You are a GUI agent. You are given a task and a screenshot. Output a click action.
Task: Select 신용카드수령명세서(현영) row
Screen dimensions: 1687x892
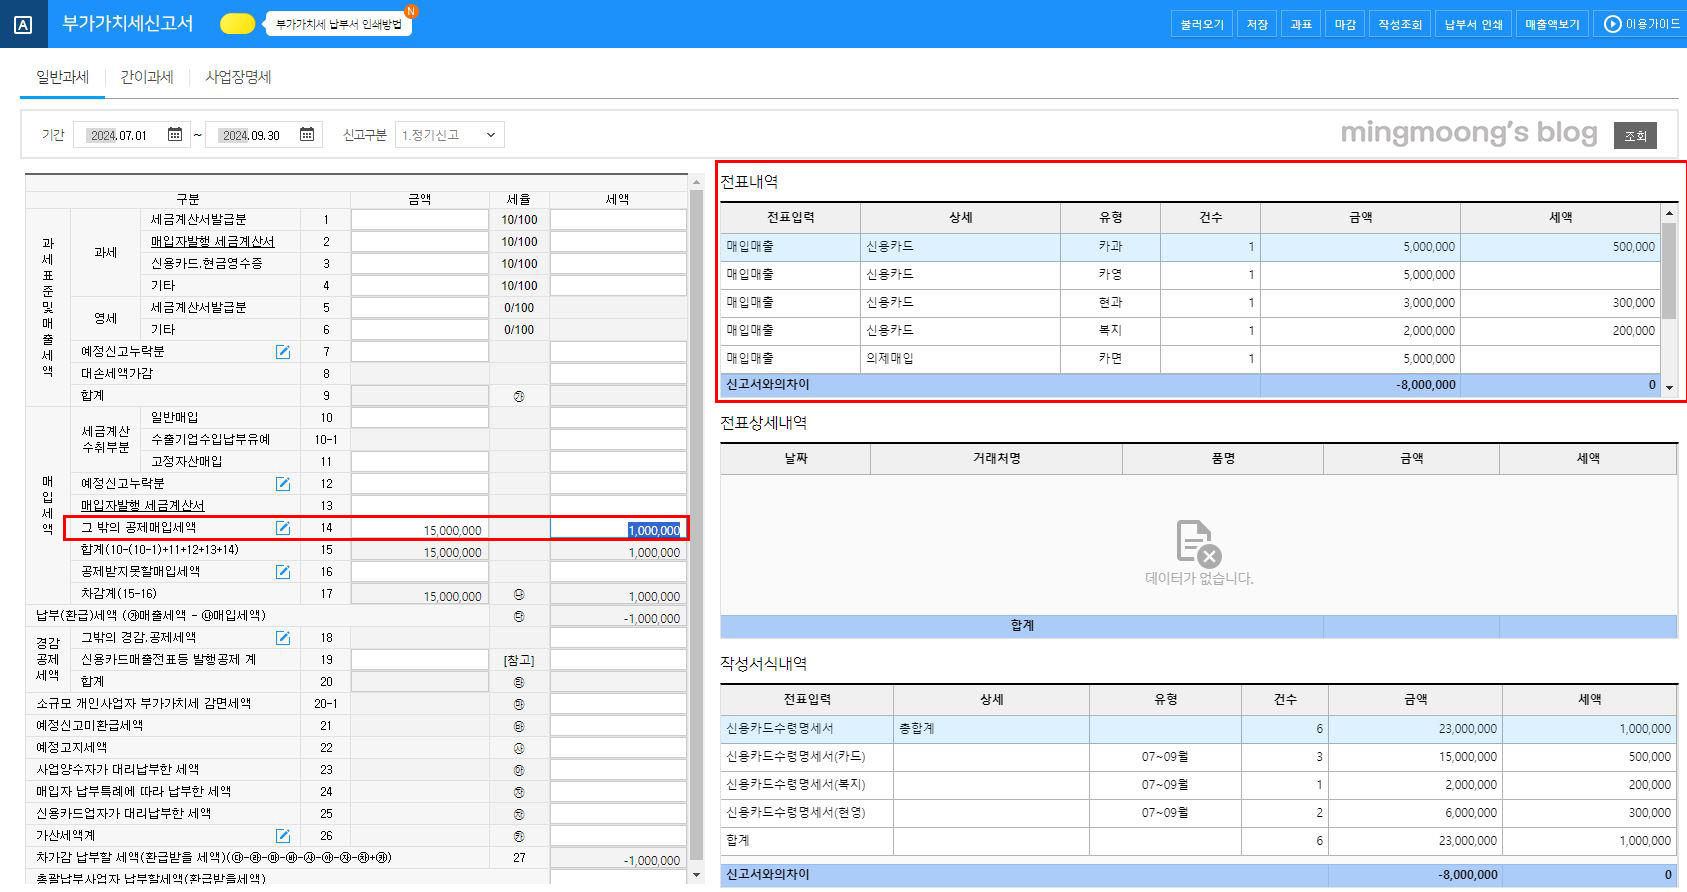pos(1198,813)
